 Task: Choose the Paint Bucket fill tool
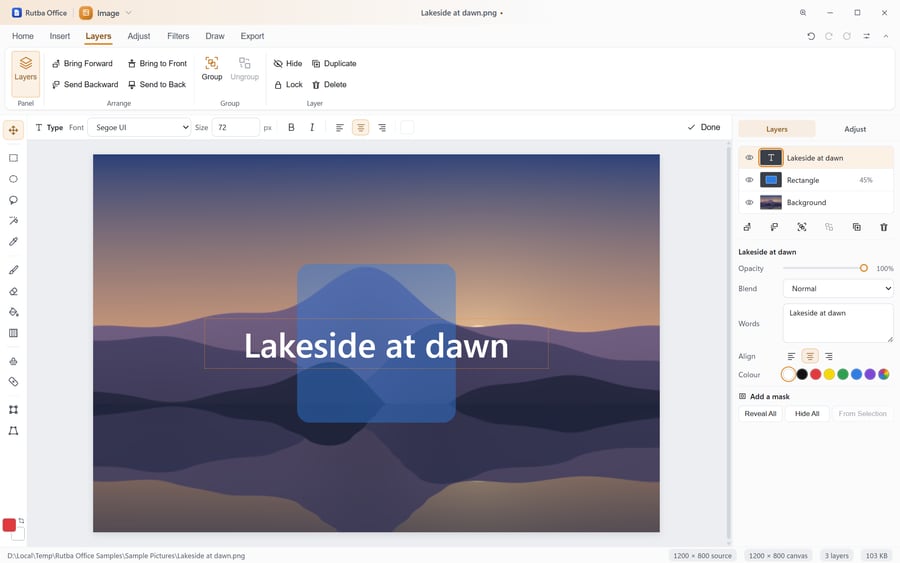tap(13, 312)
